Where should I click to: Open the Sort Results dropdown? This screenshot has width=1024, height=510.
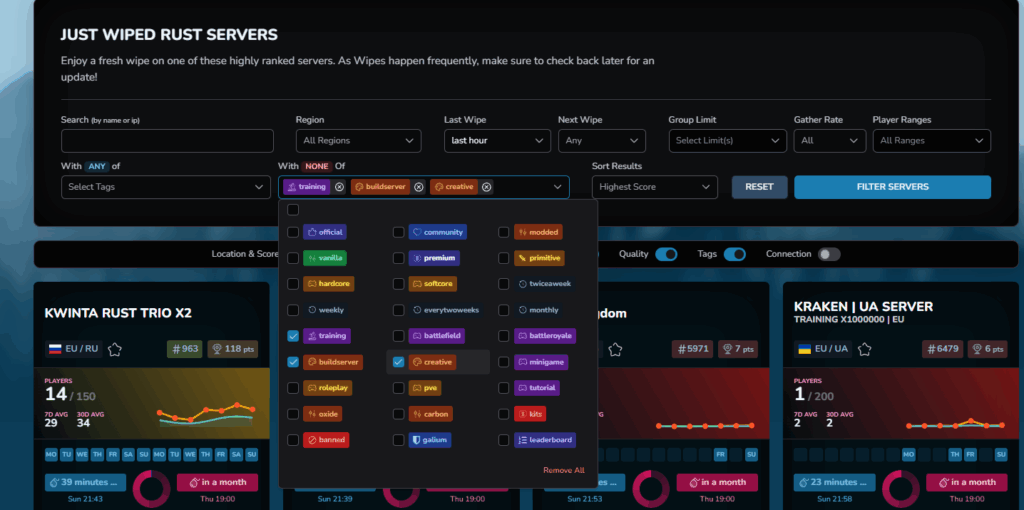[x=654, y=187]
